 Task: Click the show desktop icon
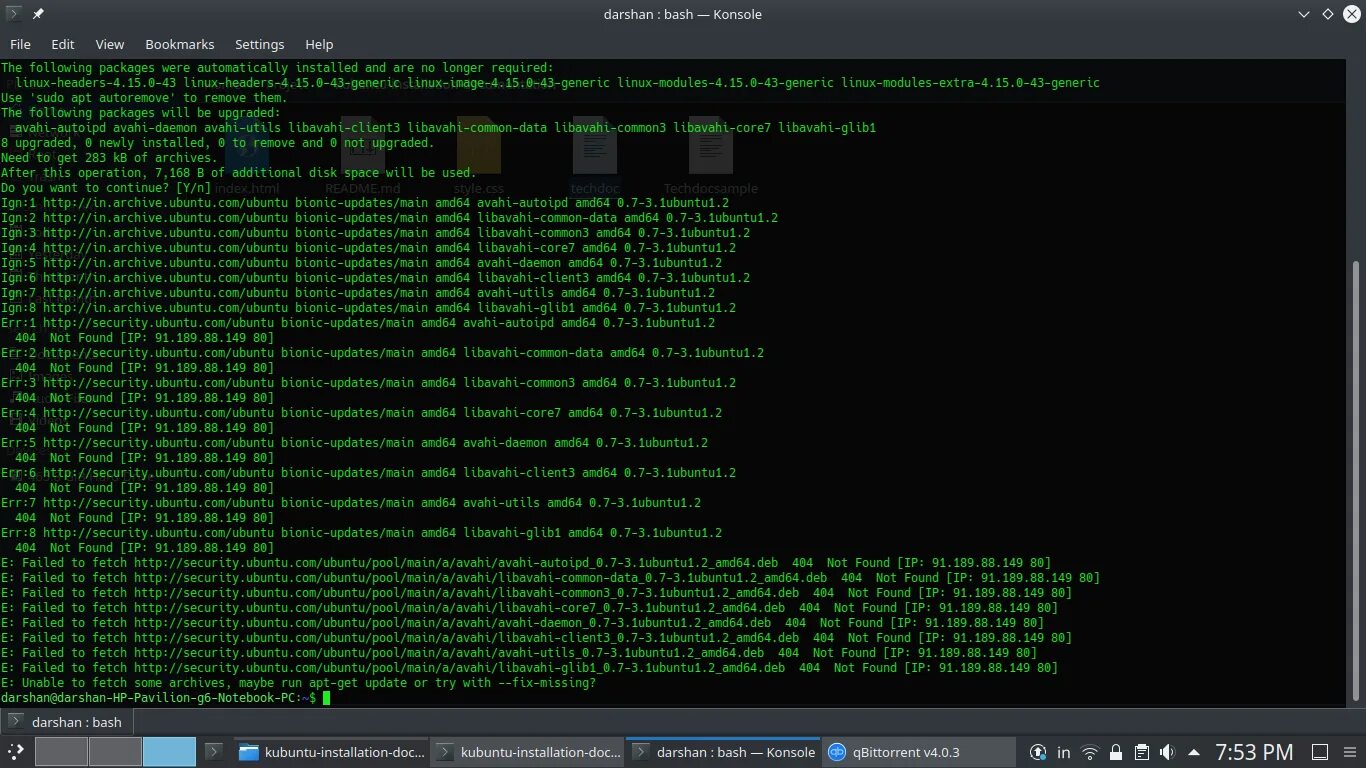coord(1319,752)
